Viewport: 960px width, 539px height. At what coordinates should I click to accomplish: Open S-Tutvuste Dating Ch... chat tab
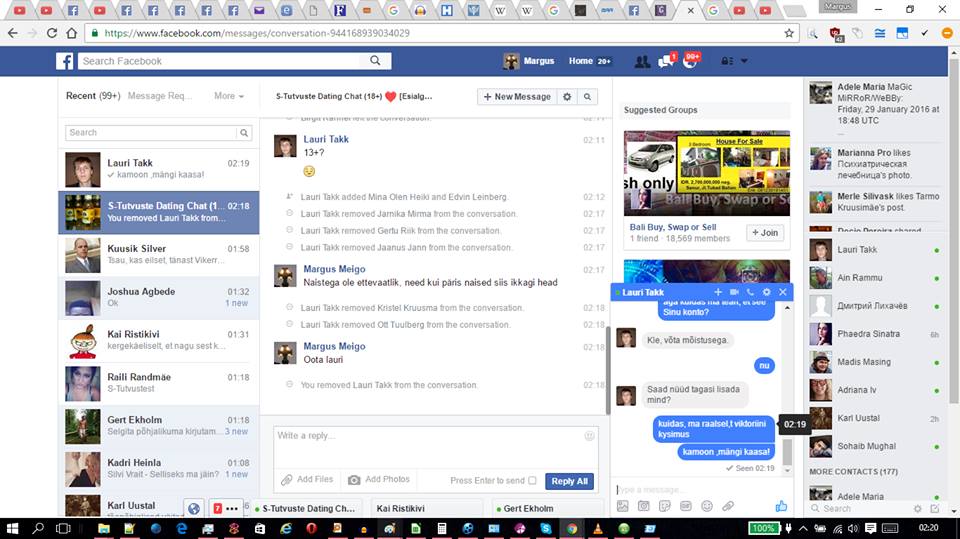pos(308,508)
